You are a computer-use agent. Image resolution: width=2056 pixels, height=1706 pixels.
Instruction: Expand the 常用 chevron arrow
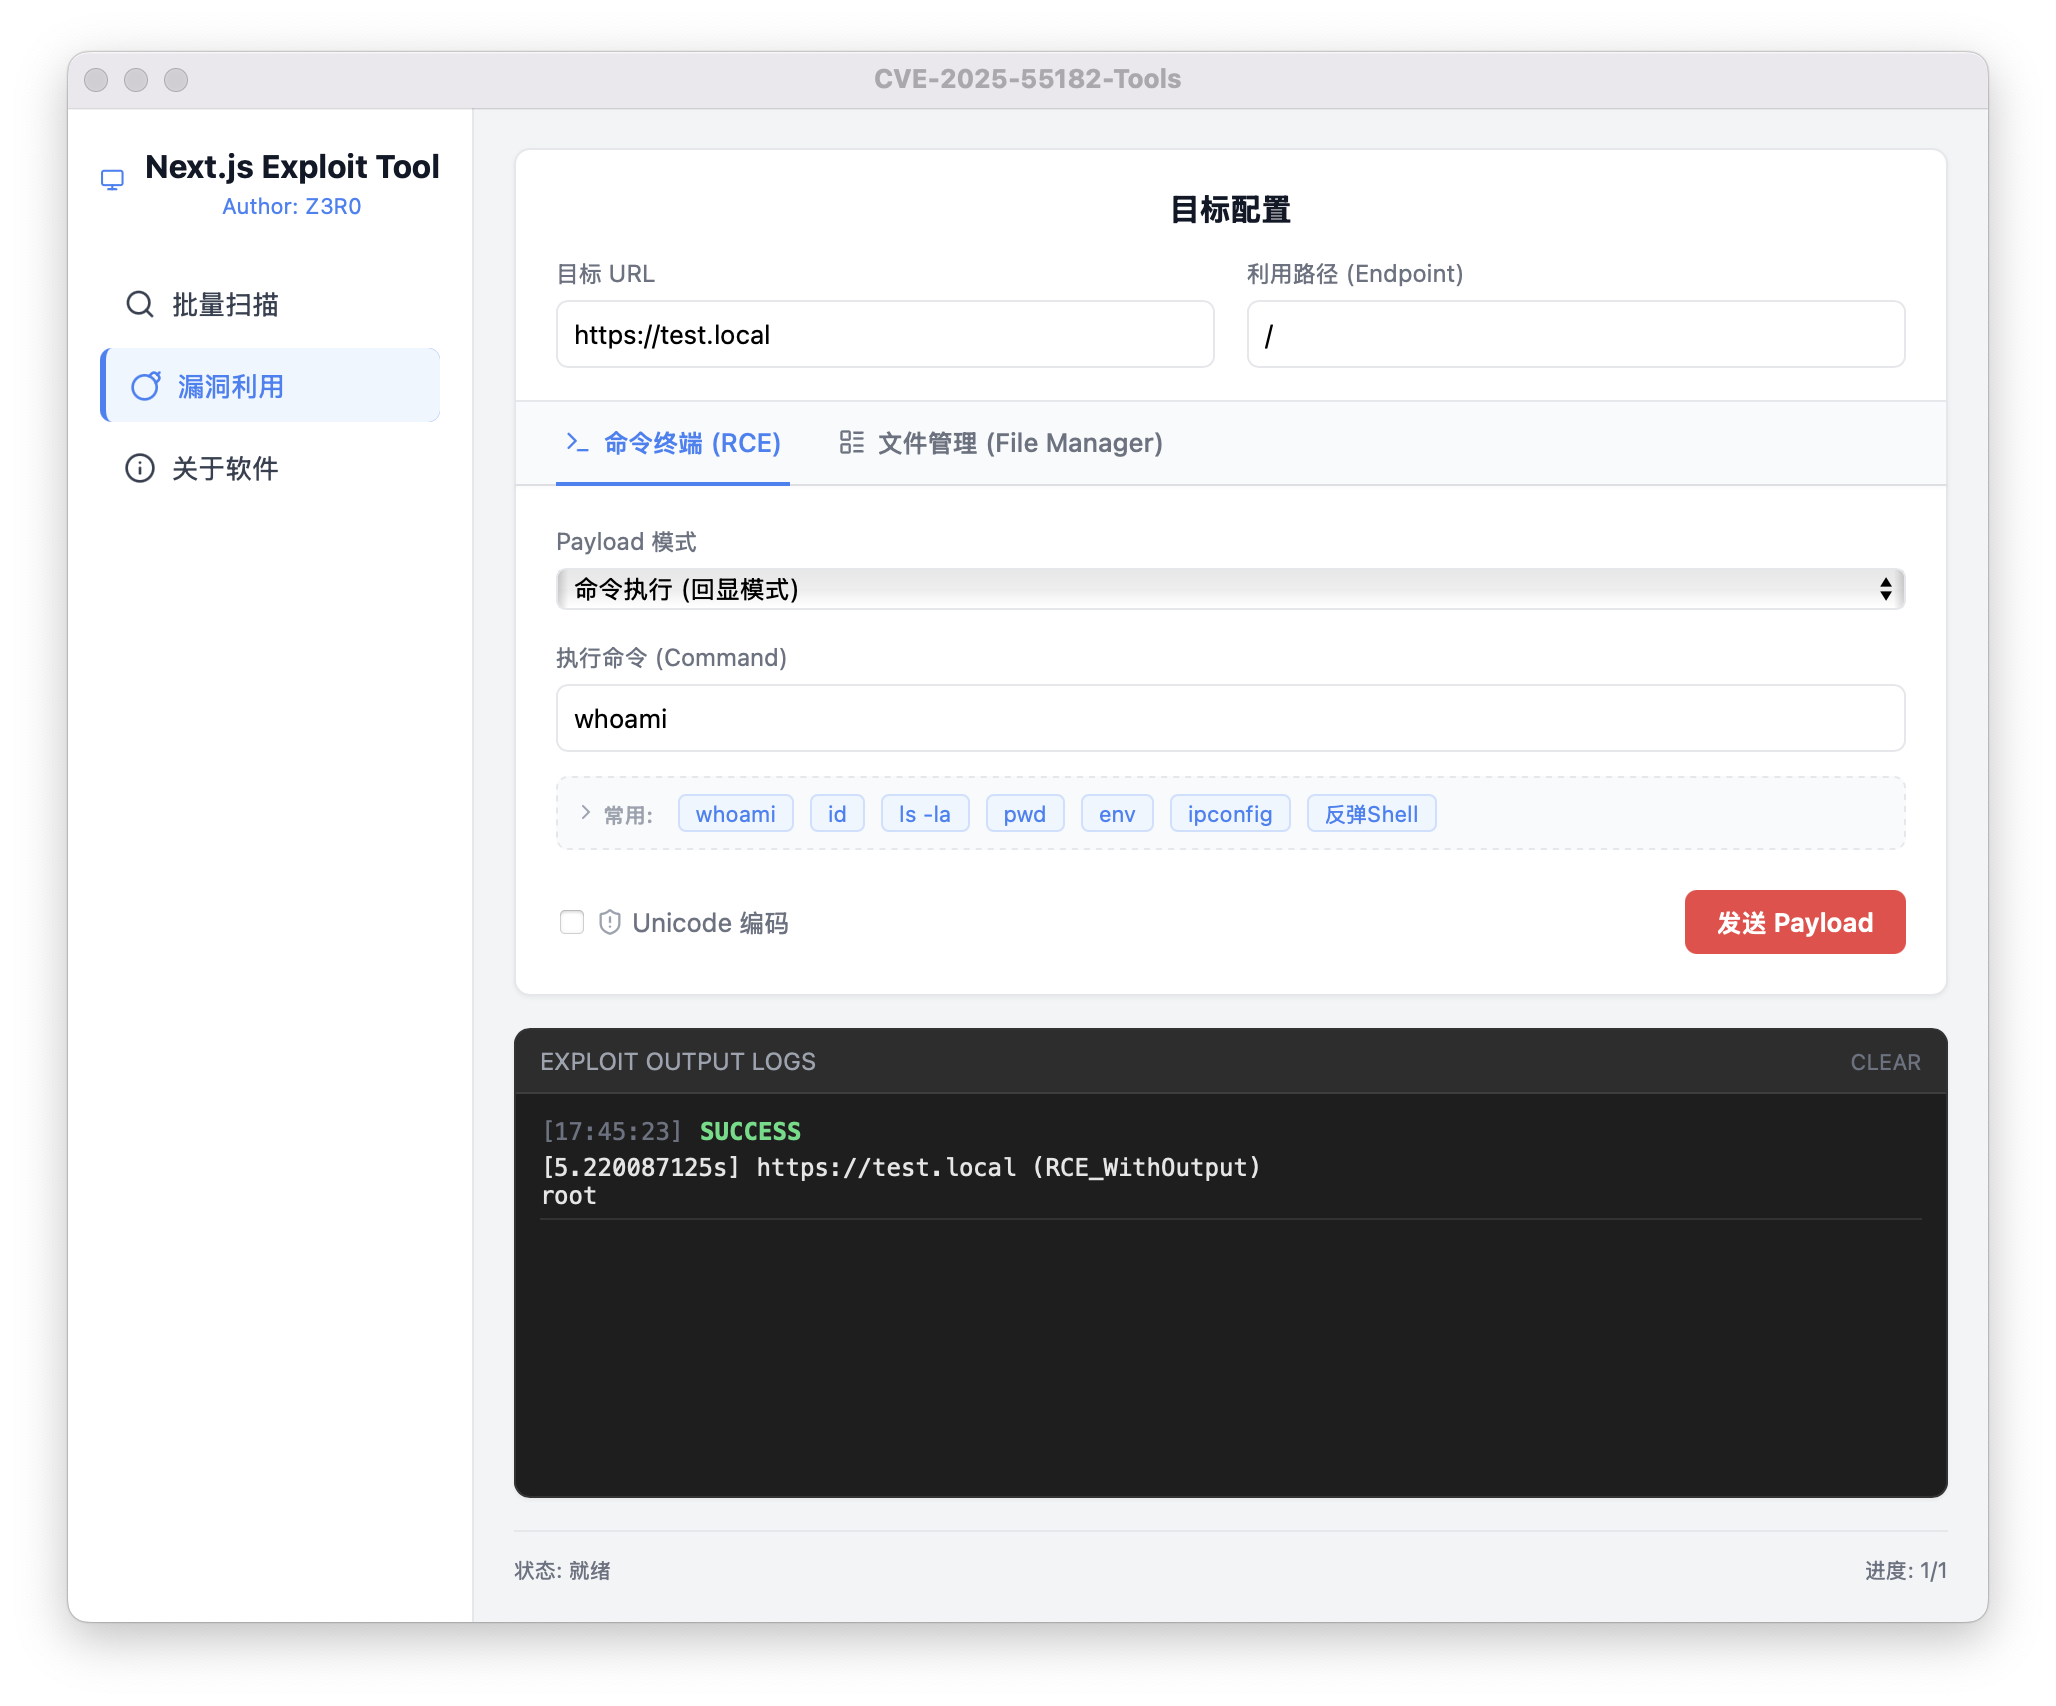[x=586, y=813]
